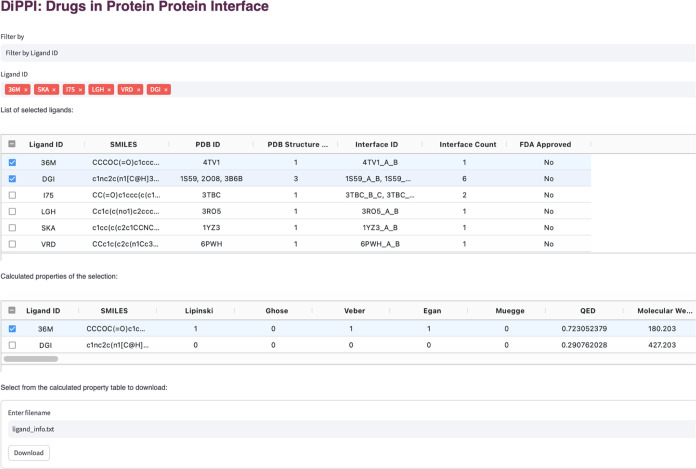Check the VRD ligand row checkbox

12,244
